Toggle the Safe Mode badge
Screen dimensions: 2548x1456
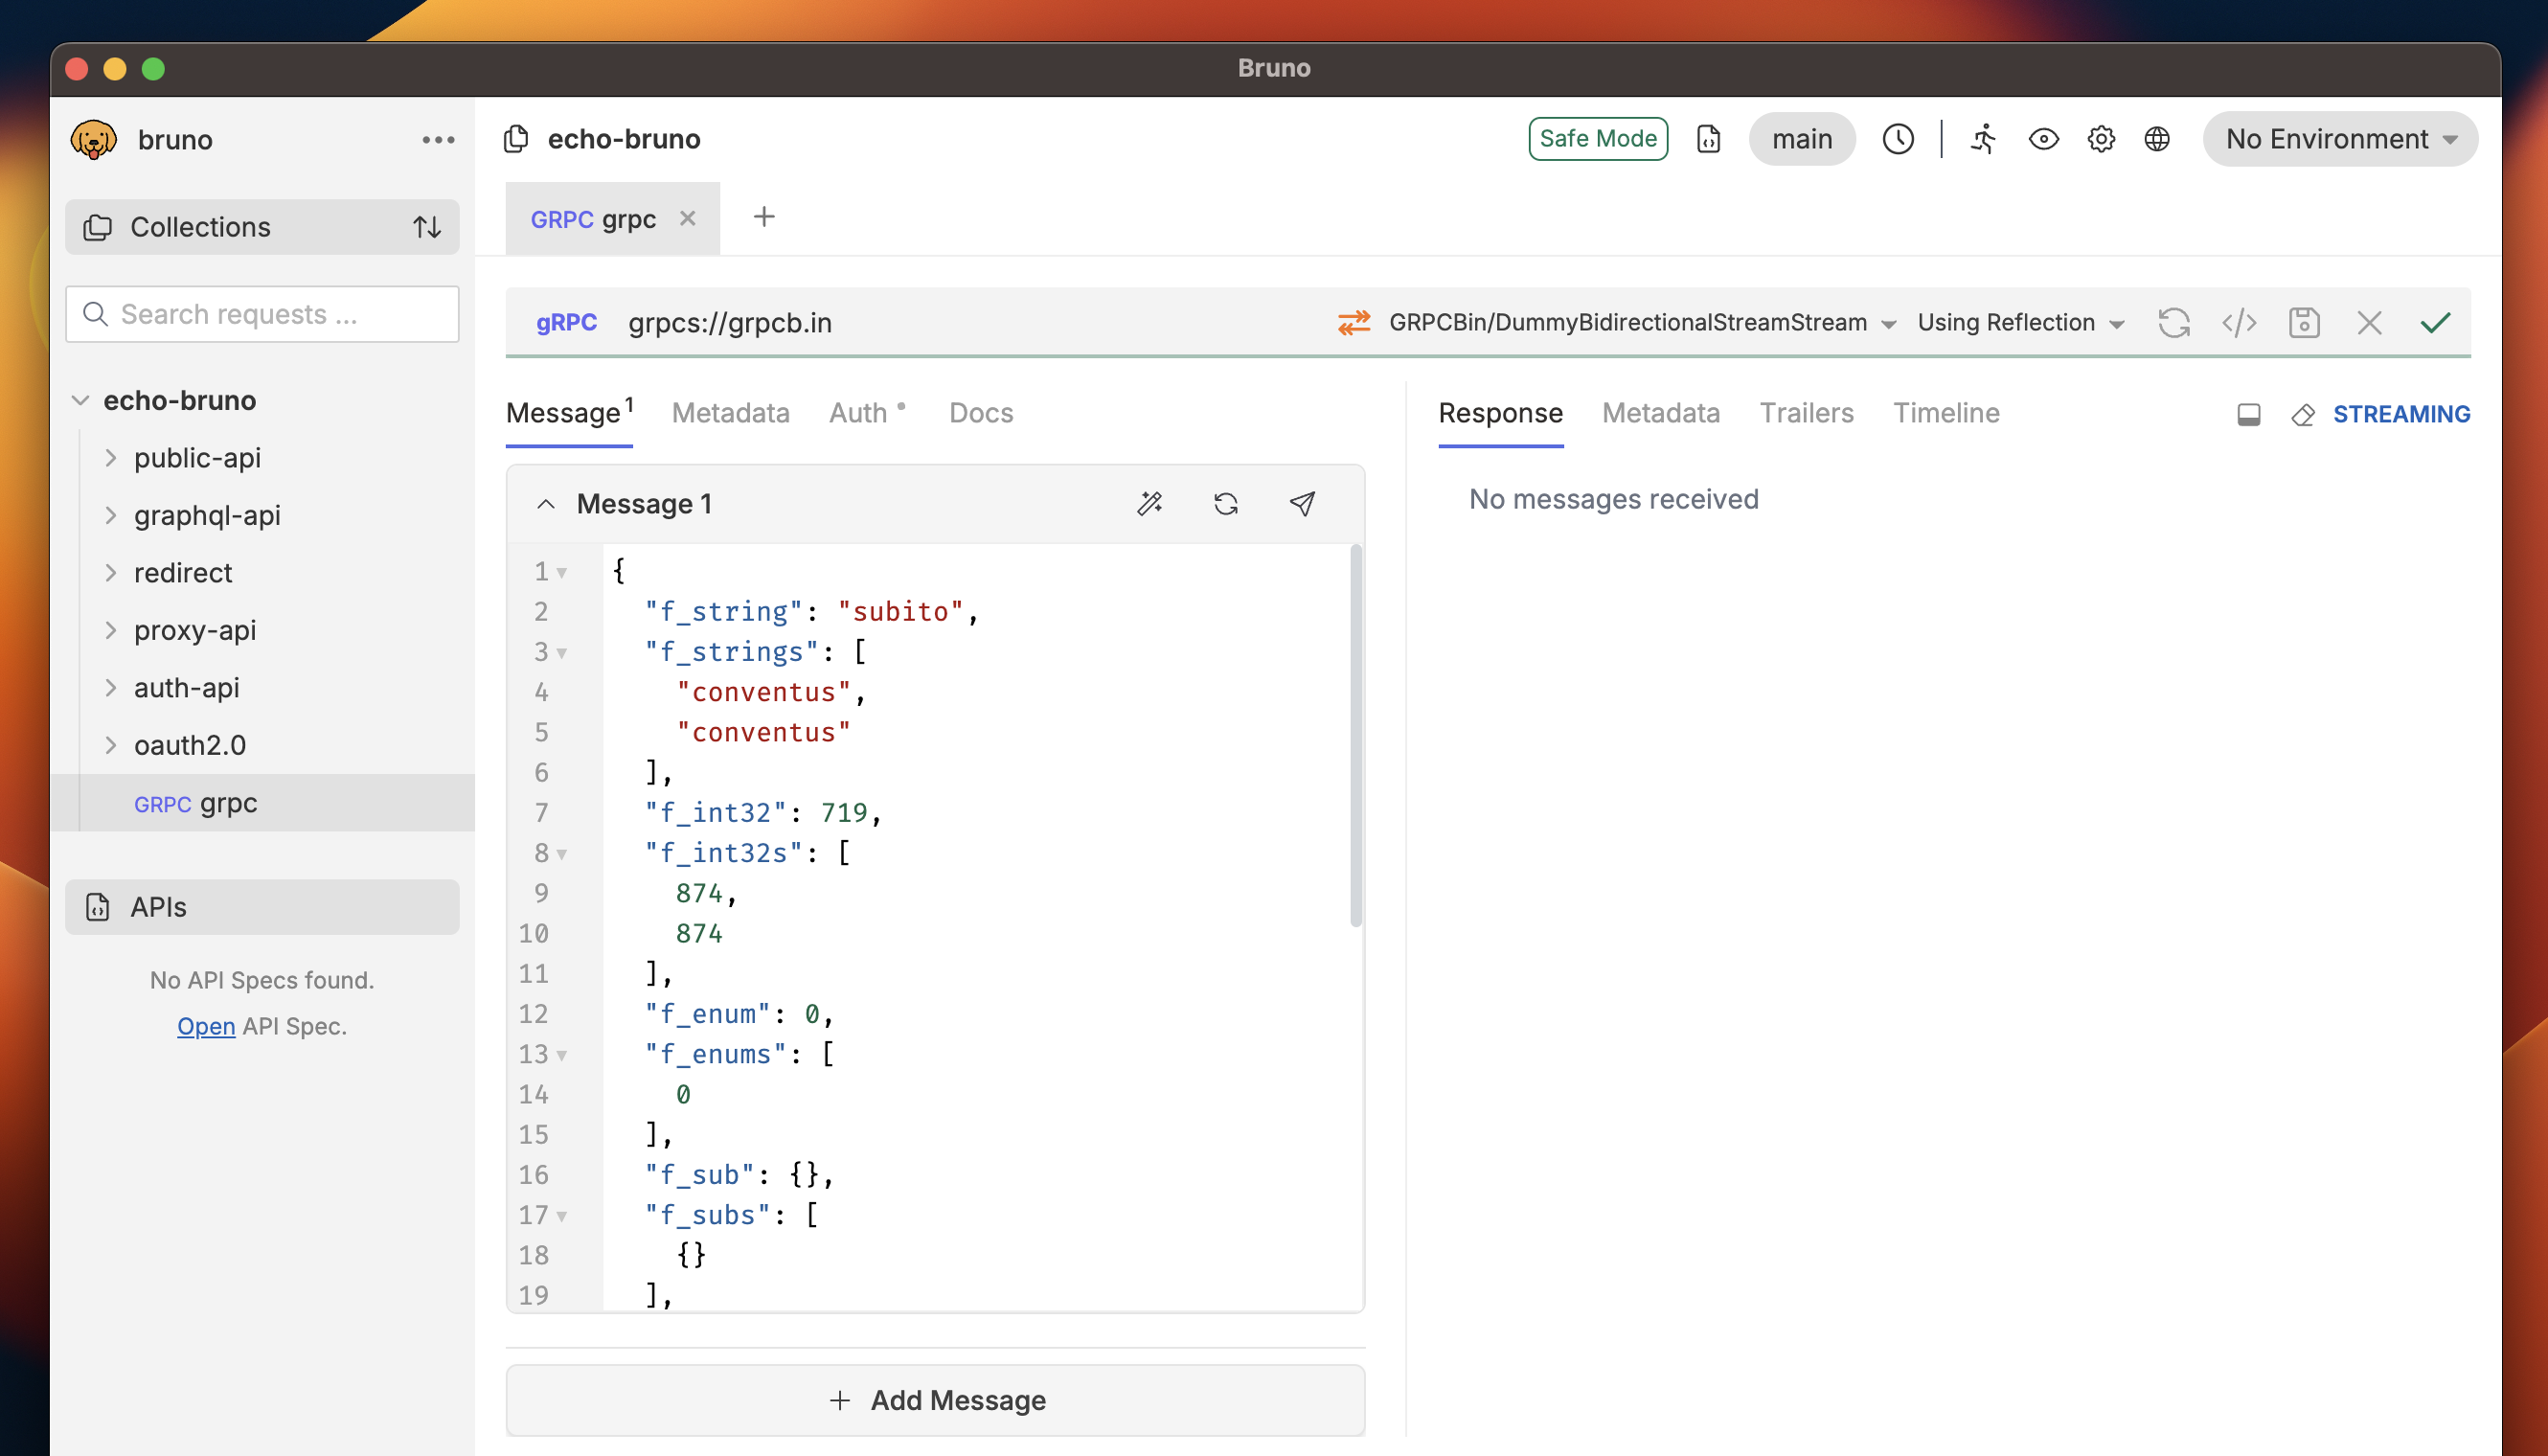[1597, 139]
